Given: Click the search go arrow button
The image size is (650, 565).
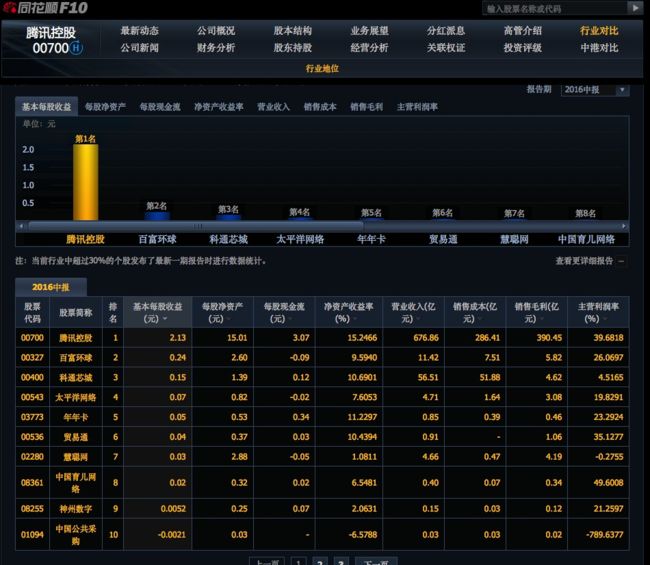Looking at the screenshot, I should tap(634, 8).
